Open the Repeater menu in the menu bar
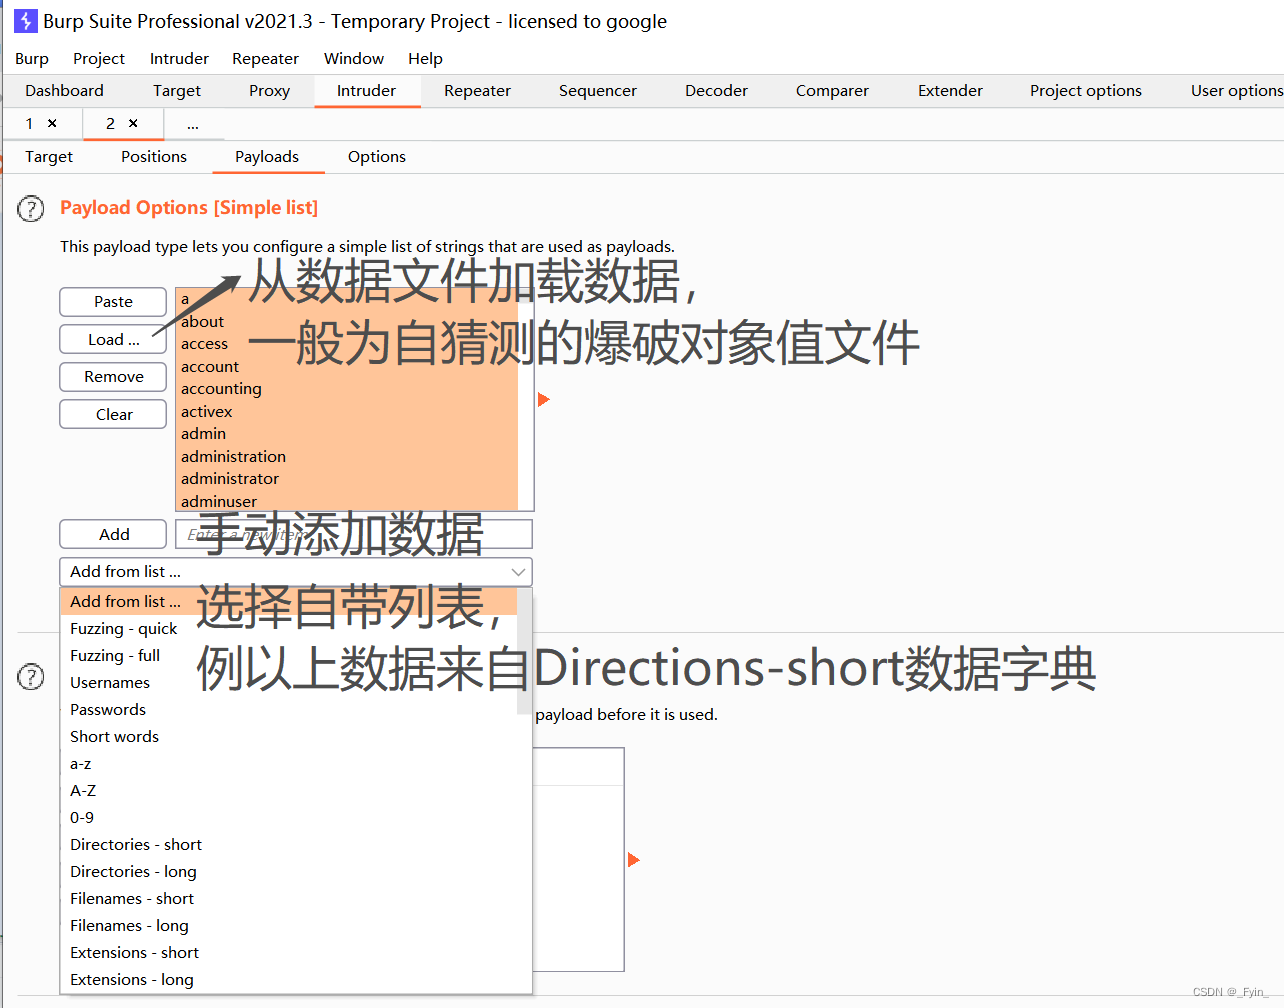Screen dimensions: 1284x1008 [265, 59]
